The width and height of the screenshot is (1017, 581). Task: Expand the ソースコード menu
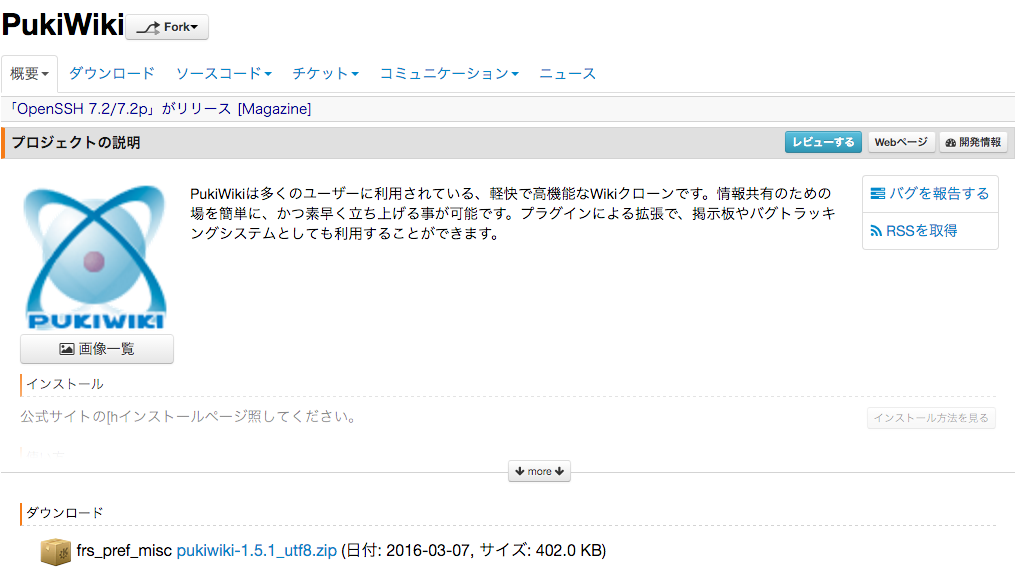point(224,74)
